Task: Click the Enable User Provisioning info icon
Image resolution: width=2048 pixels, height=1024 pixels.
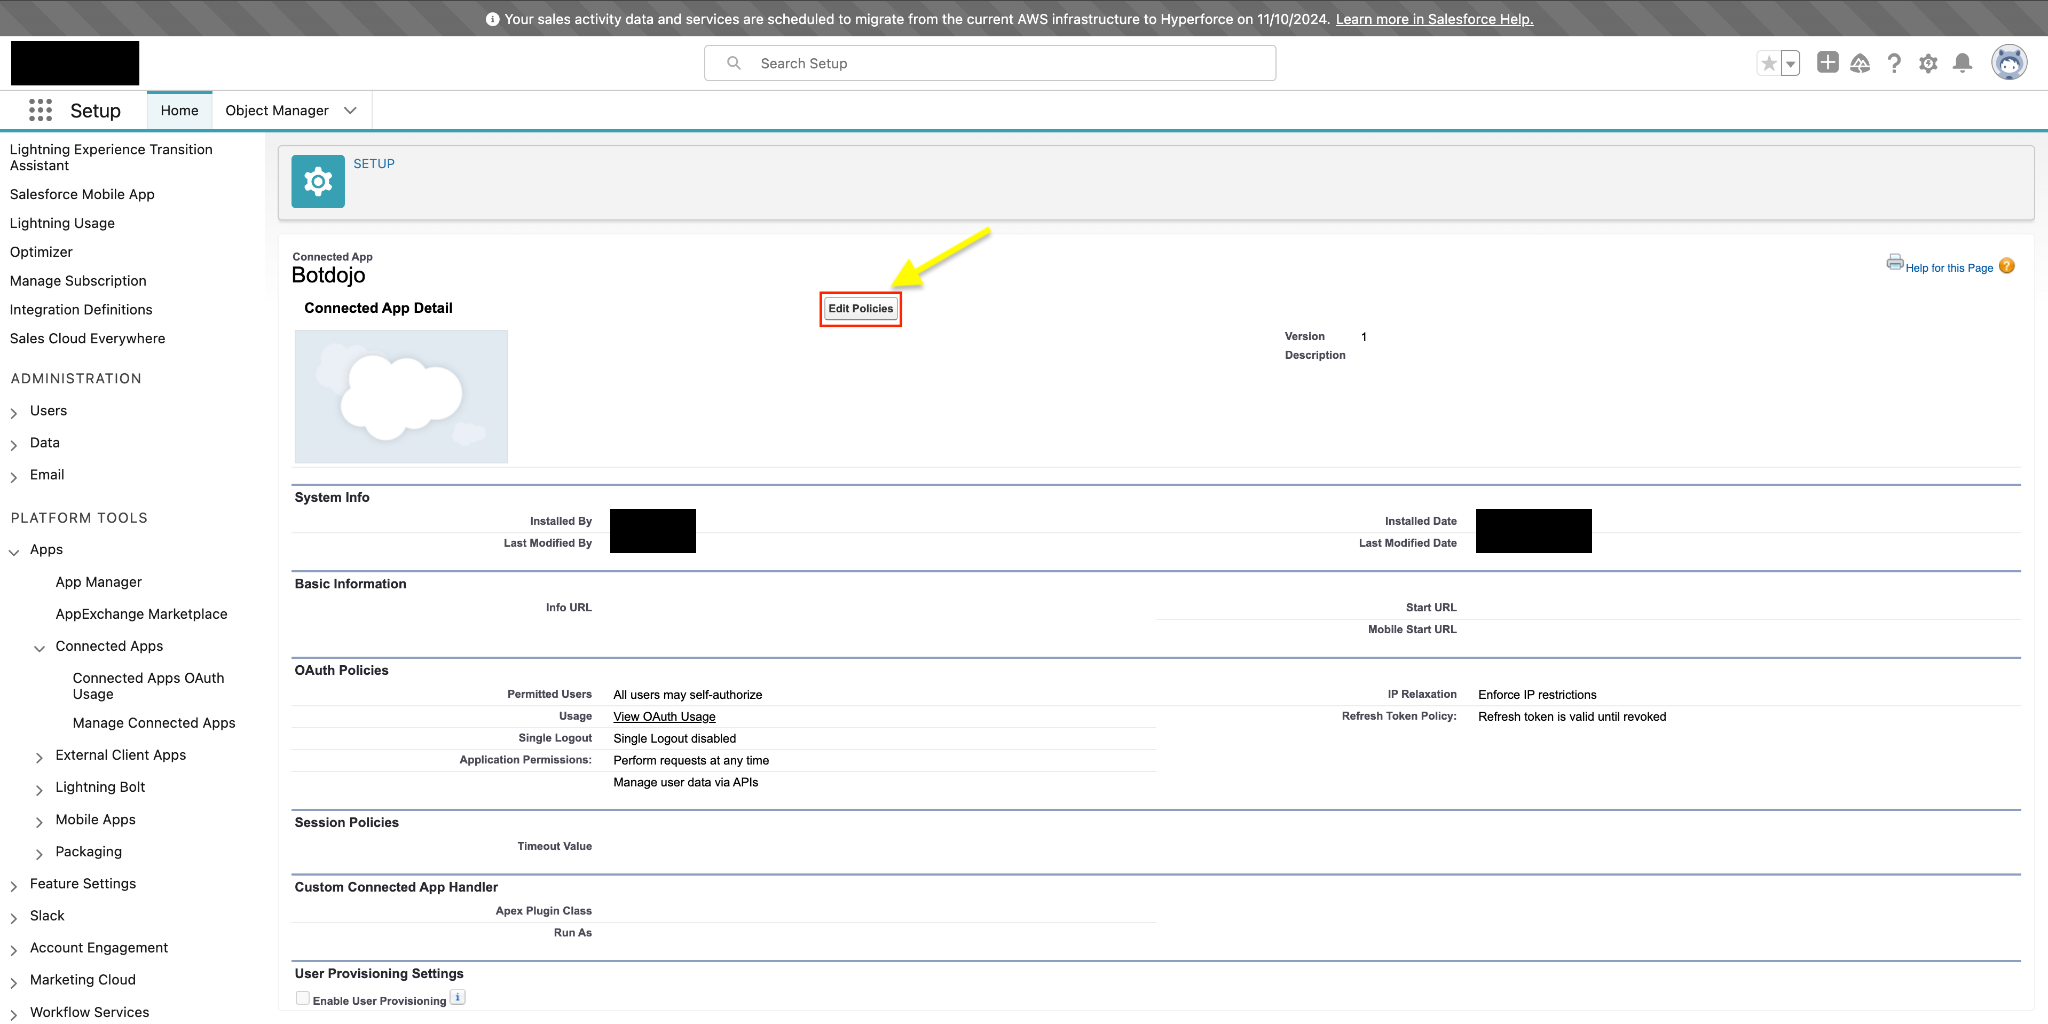Action: pos(457,998)
